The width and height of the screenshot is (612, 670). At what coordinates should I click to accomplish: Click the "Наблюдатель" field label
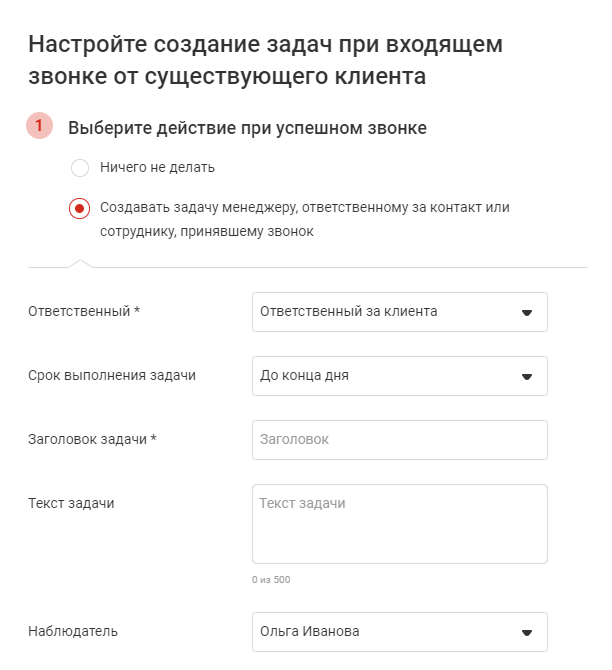(x=73, y=632)
